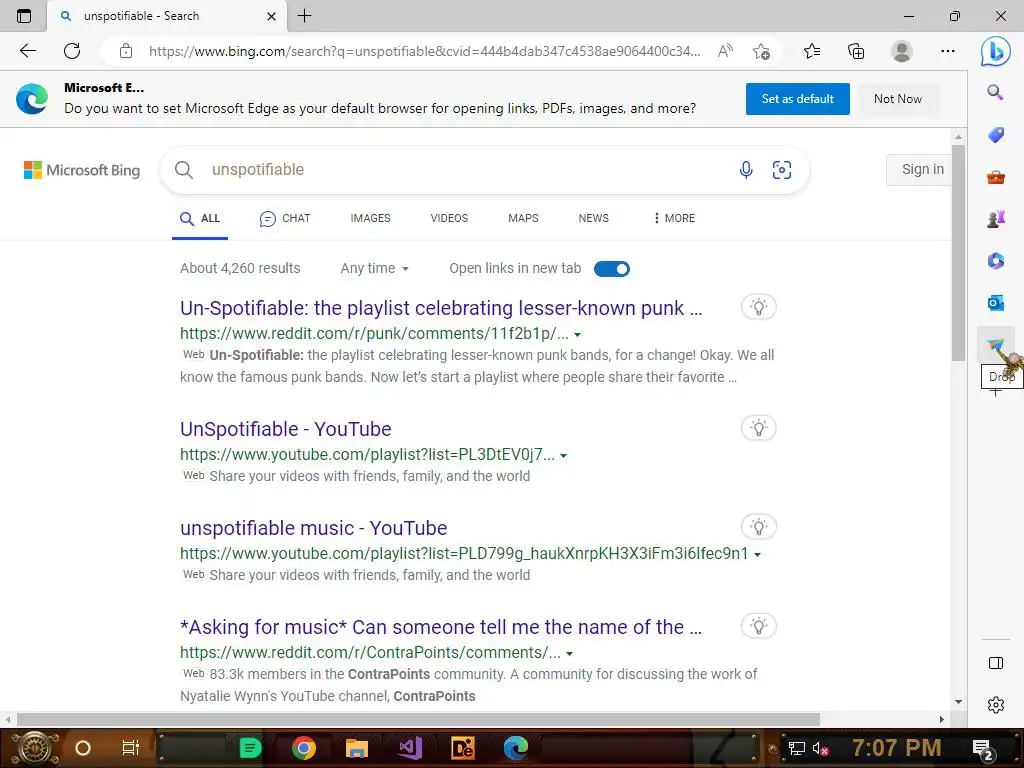Add this page to favorites

click(x=761, y=51)
